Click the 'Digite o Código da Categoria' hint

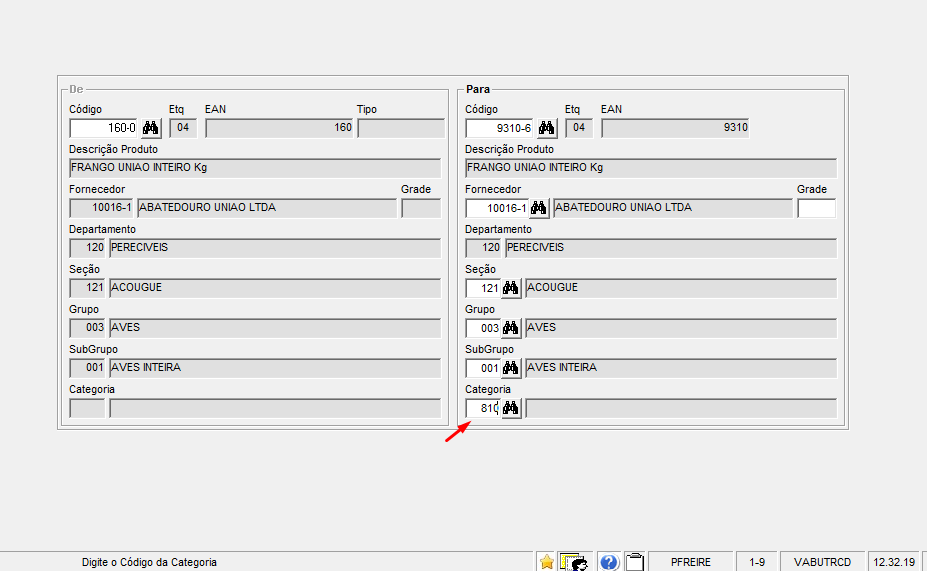click(x=149, y=562)
